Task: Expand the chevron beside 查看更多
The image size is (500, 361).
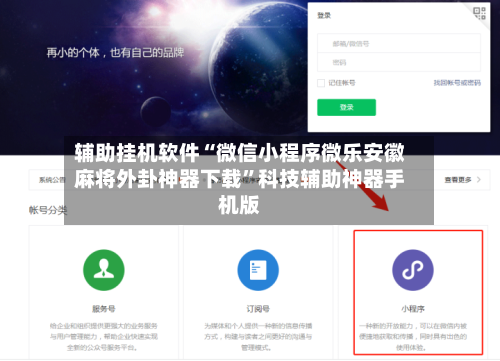Action: [x=479, y=180]
